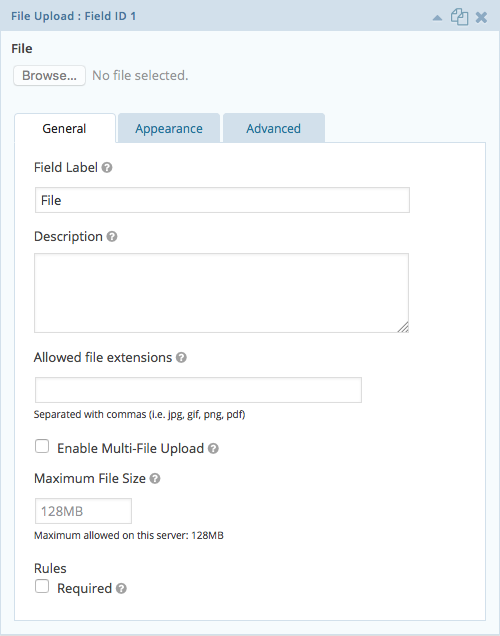The width and height of the screenshot is (500, 636).
Task: Switch to the Appearance tab
Action: click(x=169, y=128)
